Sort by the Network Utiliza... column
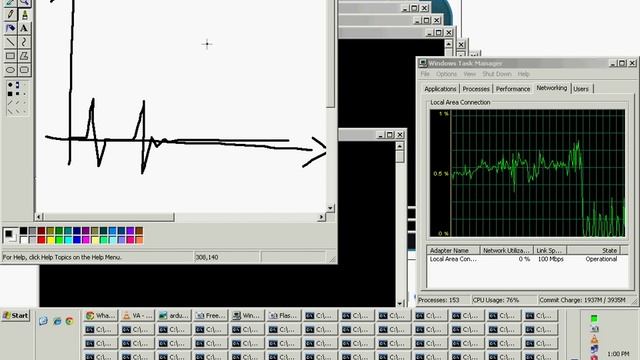 pyautogui.click(x=506, y=250)
